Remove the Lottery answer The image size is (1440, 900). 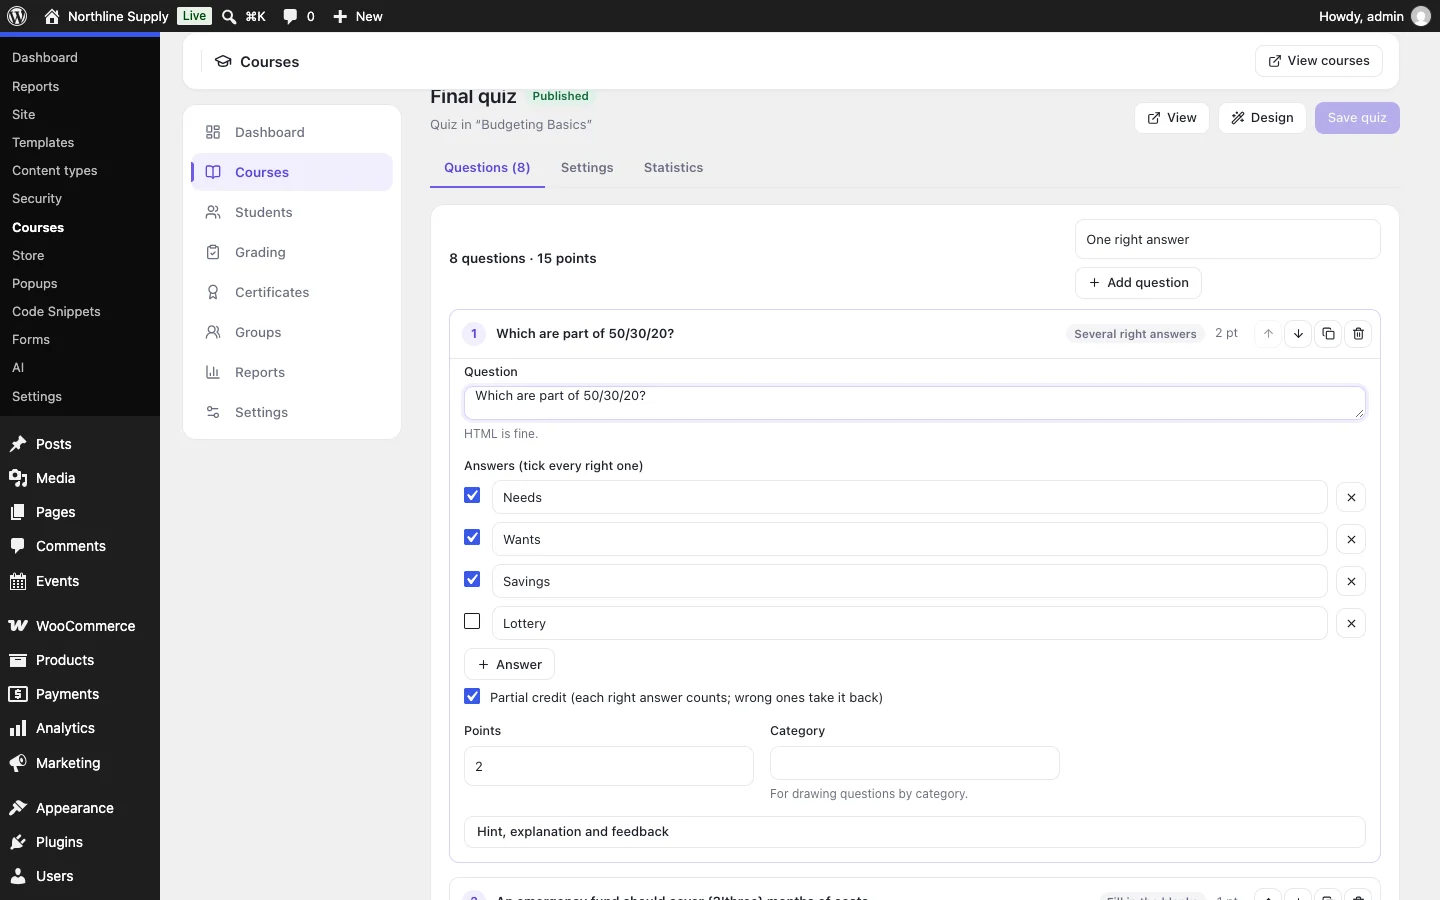click(x=1351, y=623)
